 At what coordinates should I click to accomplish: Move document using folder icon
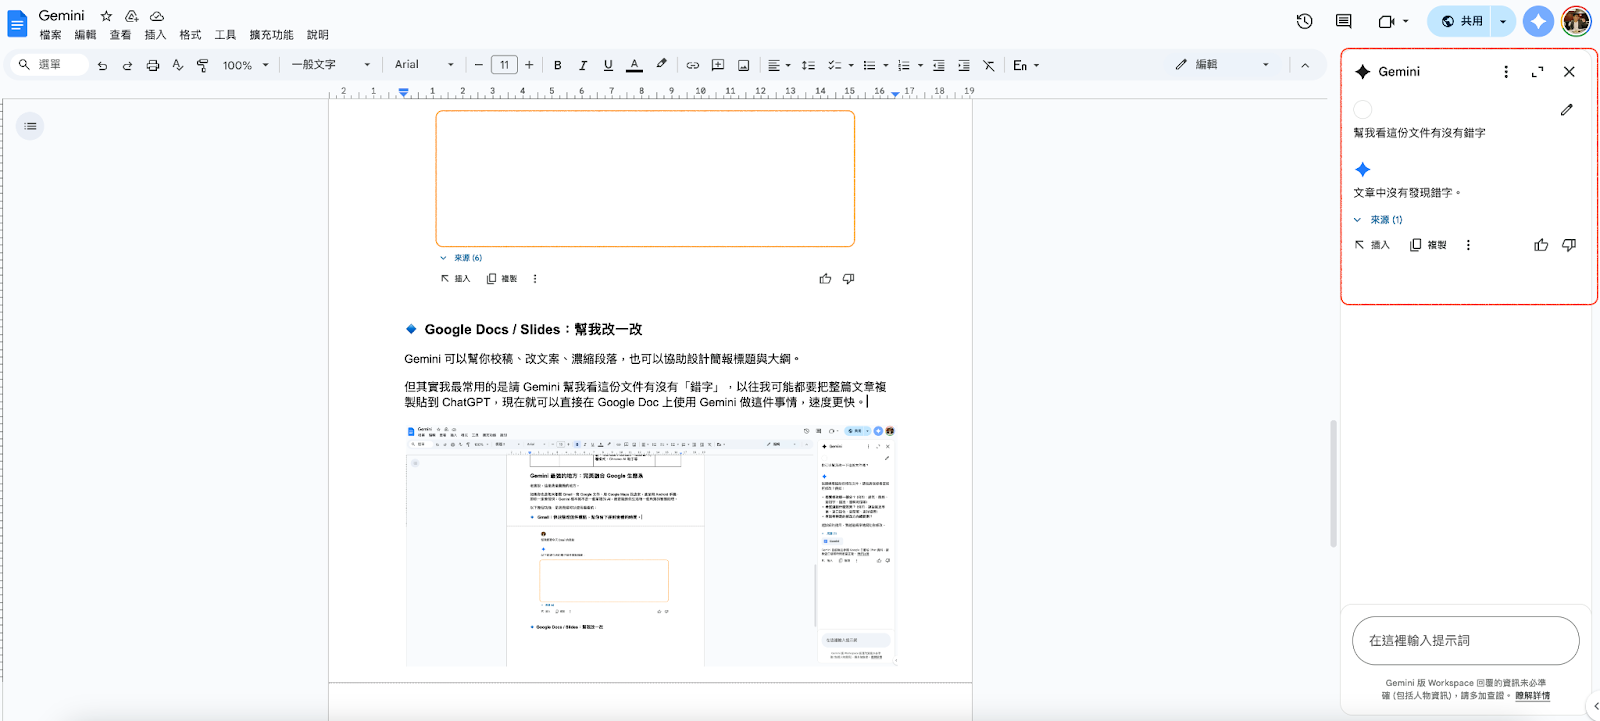pyautogui.click(x=131, y=16)
